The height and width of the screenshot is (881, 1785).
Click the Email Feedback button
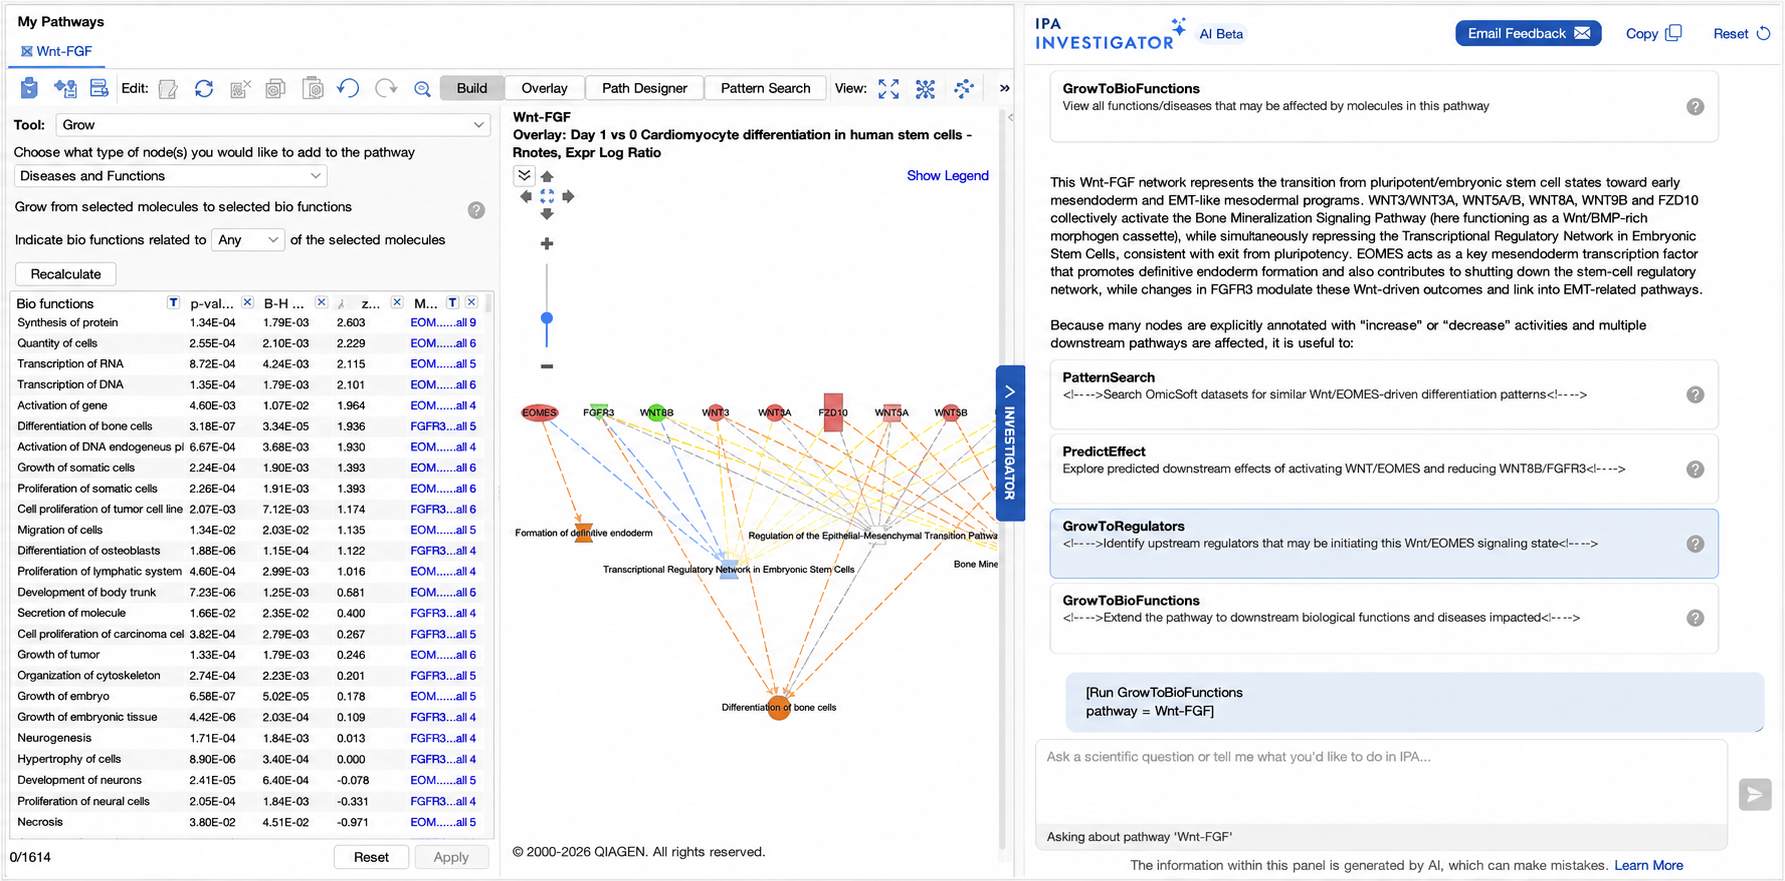coord(1528,33)
